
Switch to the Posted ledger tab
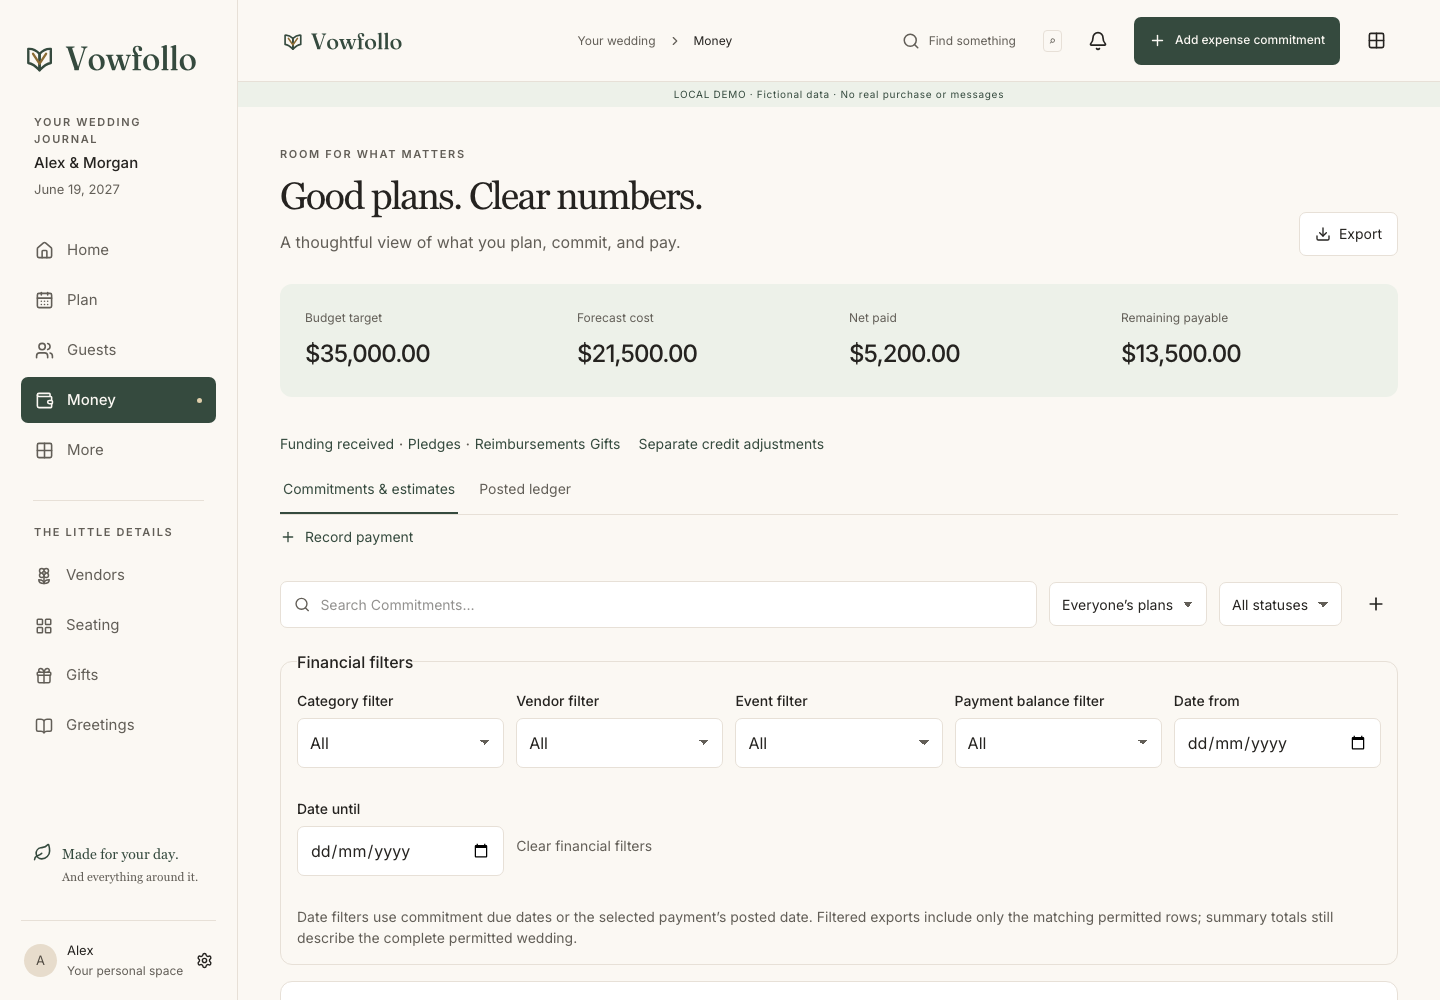coord(525,489)
